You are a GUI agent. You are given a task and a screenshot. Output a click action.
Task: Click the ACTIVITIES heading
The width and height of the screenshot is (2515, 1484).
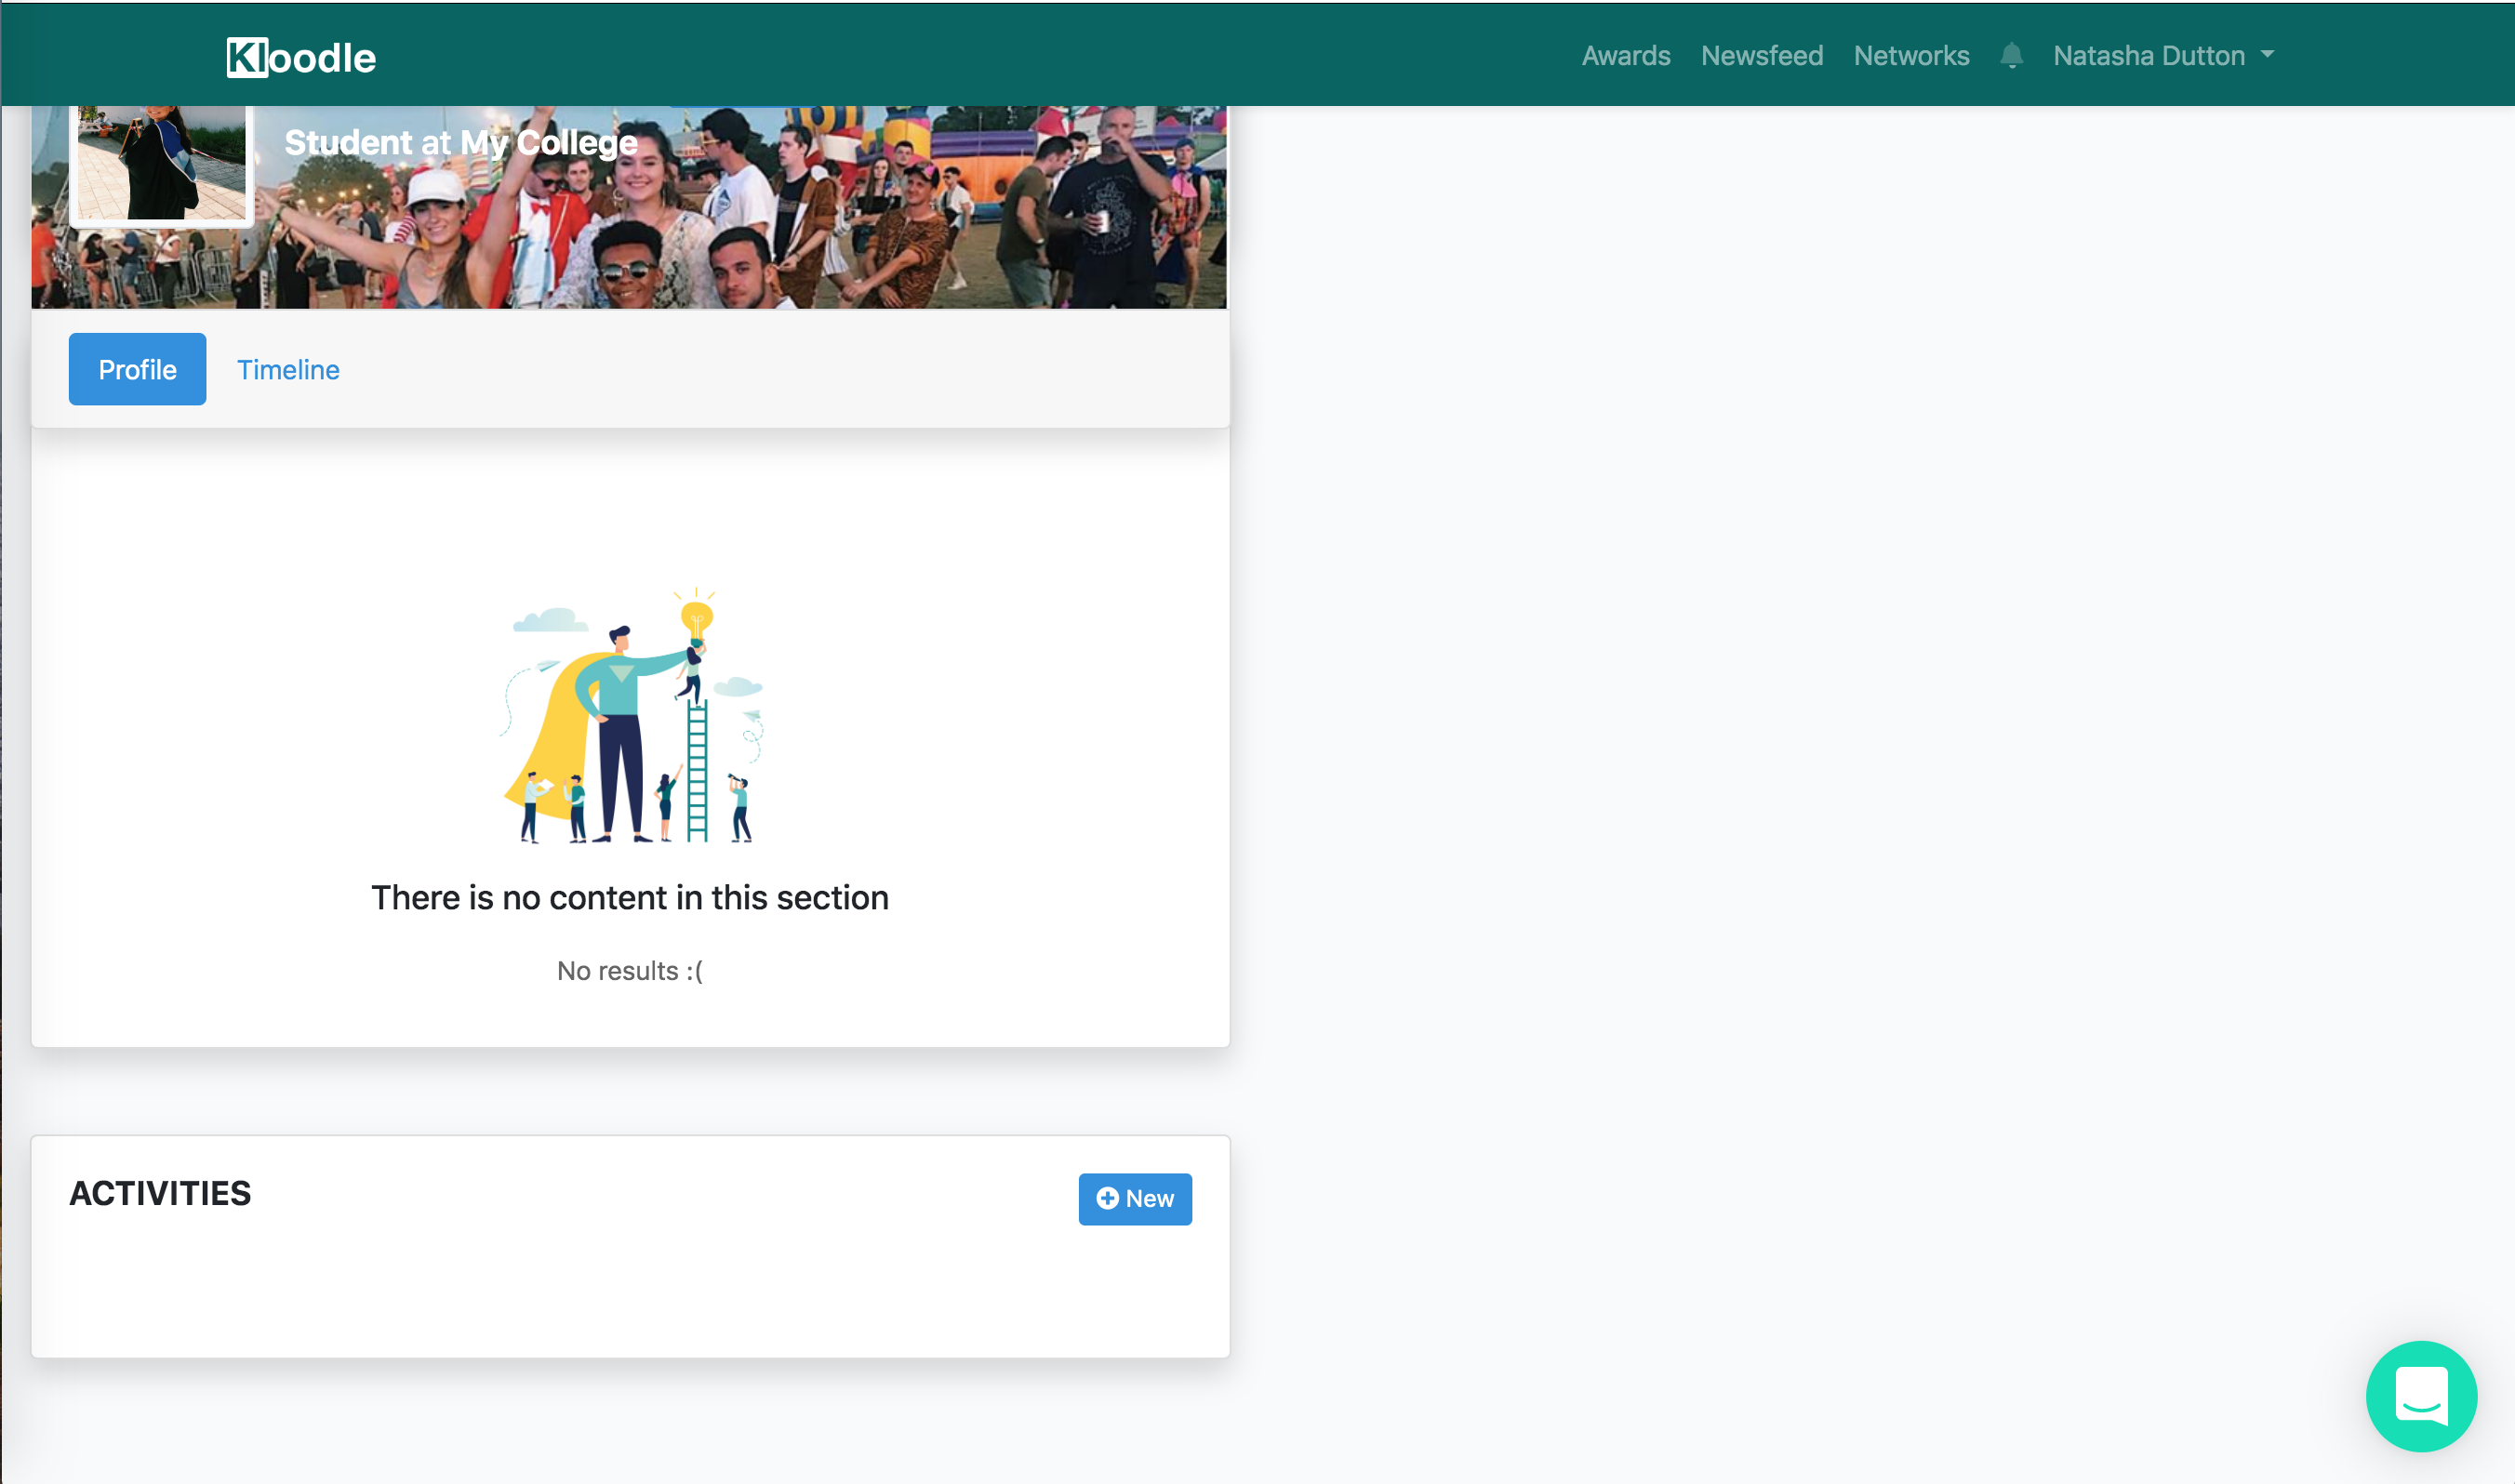click(160, 1192)
